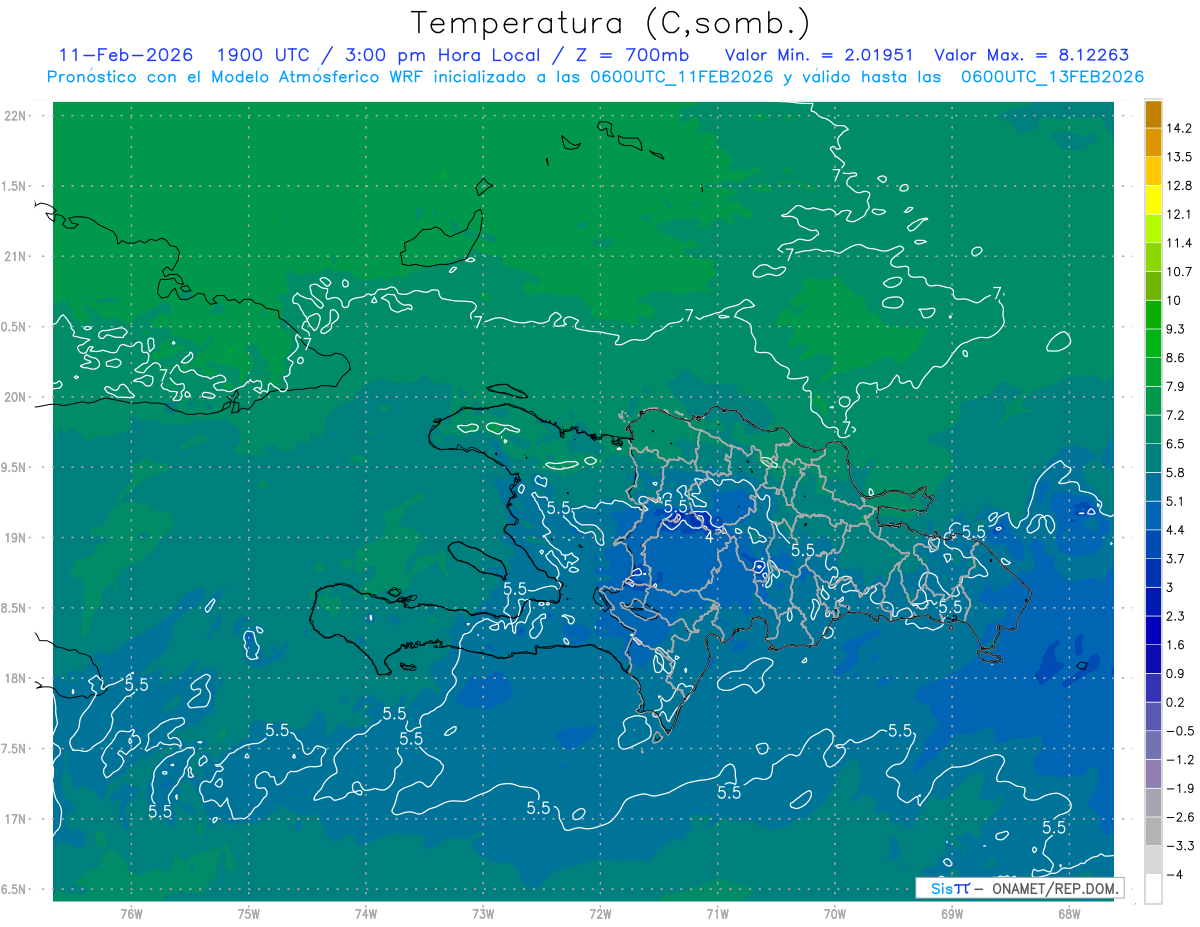
Task: Click the '74W' longitude axis label
Action: (366, 913)
